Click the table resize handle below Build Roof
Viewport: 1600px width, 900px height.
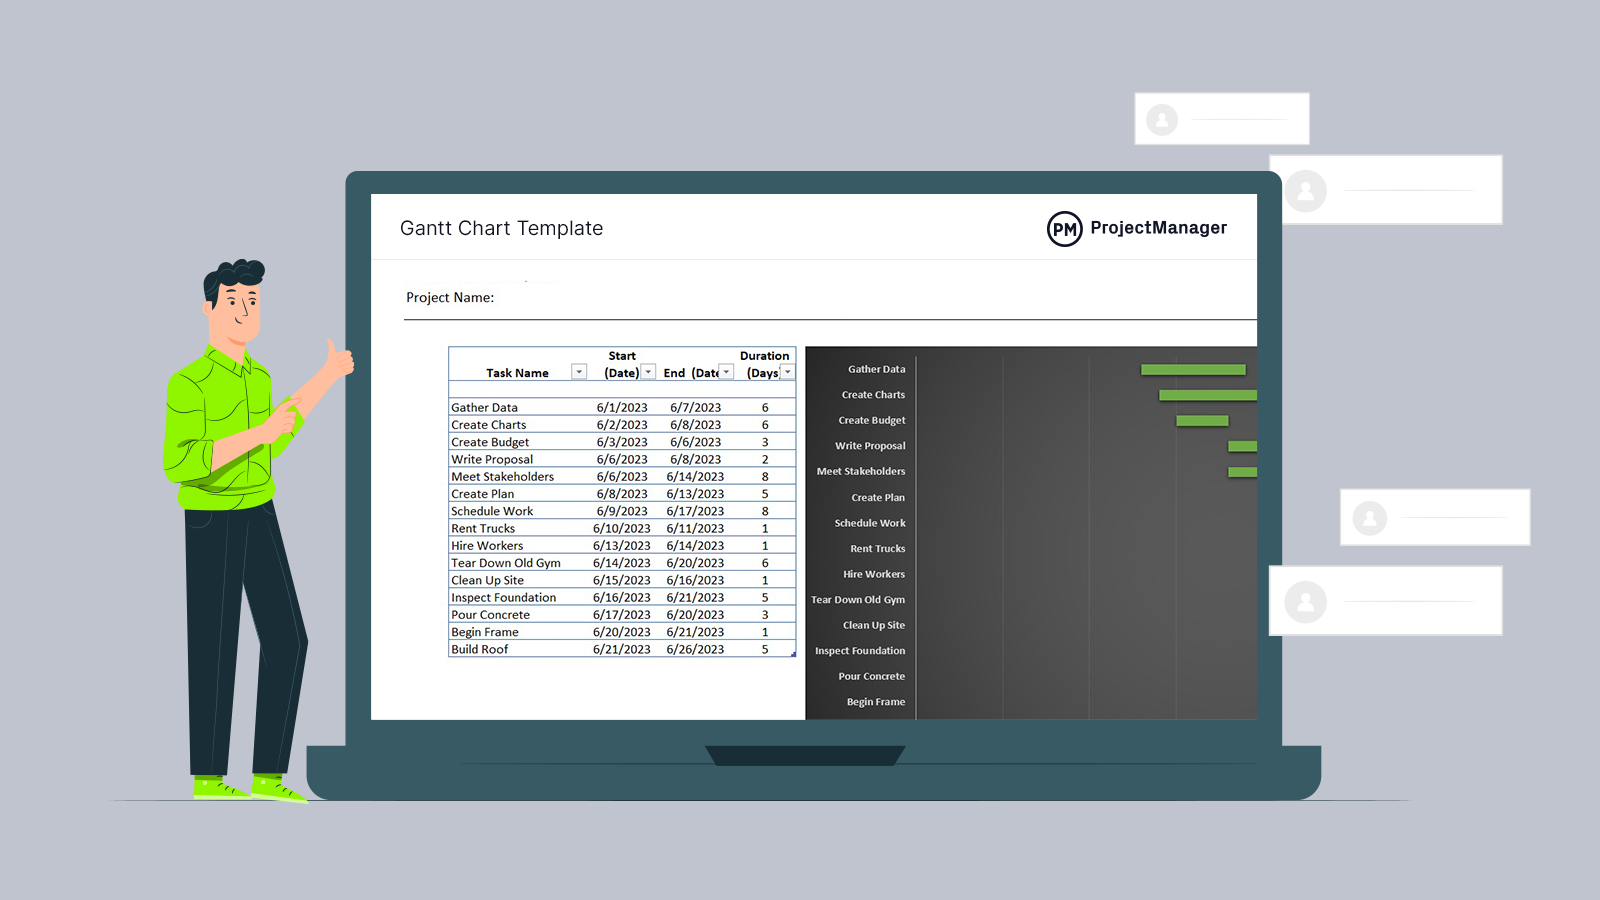point(793,655)
